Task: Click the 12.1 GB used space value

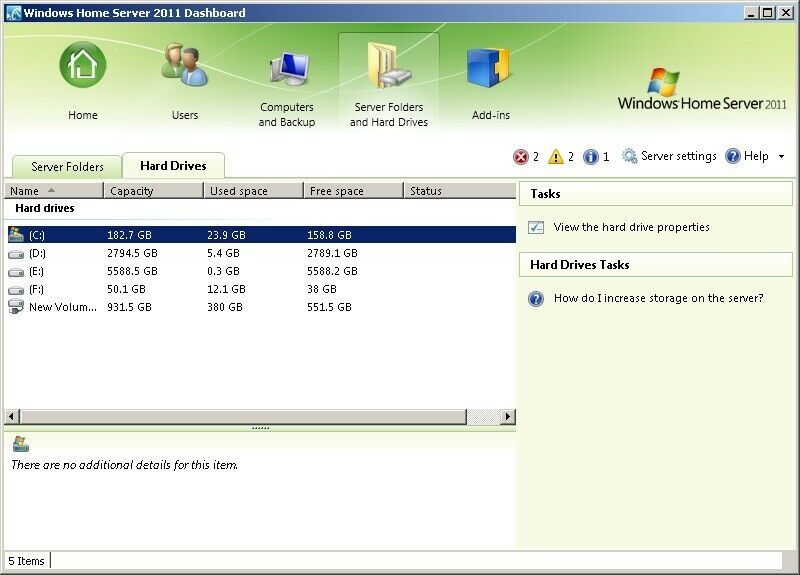Action: click(227, 289)
